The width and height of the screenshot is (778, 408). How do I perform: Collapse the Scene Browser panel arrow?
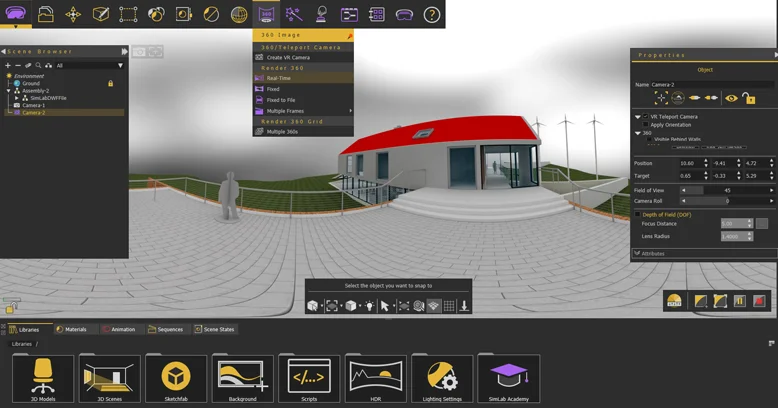tap(3, 51)
